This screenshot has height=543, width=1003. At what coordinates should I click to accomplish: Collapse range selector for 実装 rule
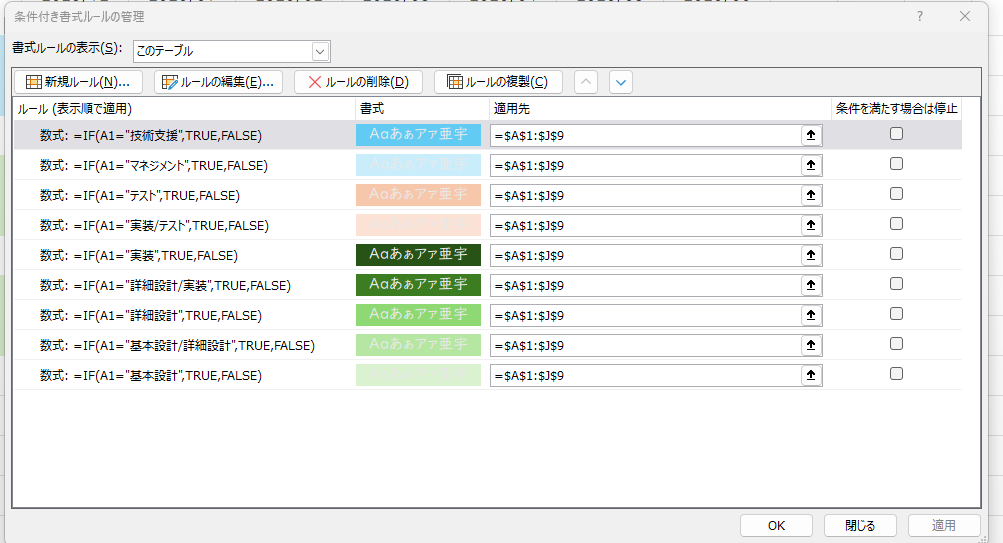811,256
